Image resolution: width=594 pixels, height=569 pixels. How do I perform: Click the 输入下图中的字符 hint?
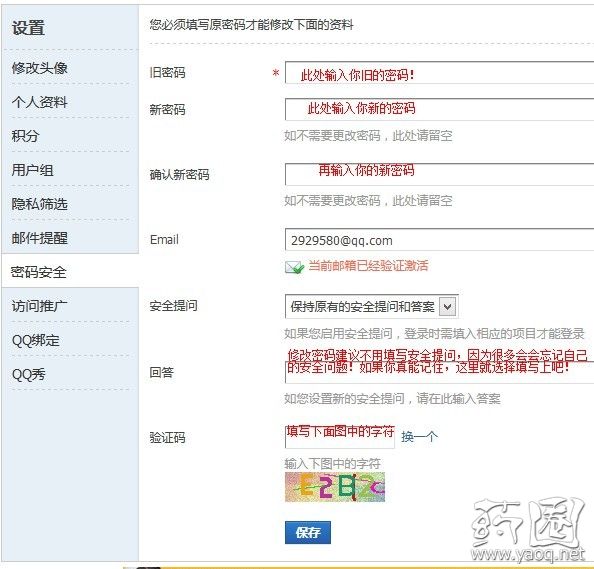[x=333, y=463]
